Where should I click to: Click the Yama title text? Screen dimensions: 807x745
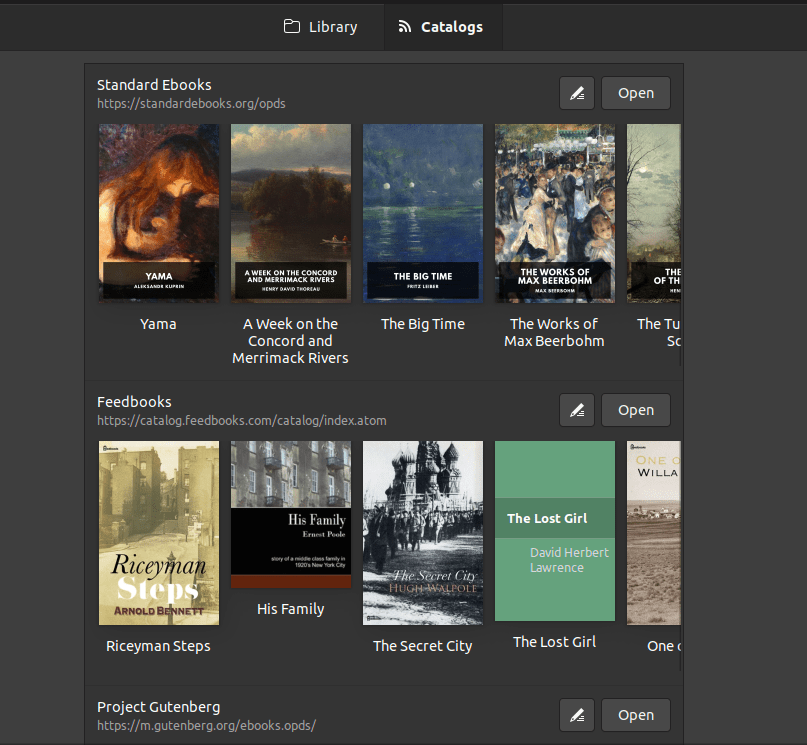(159, 324)
